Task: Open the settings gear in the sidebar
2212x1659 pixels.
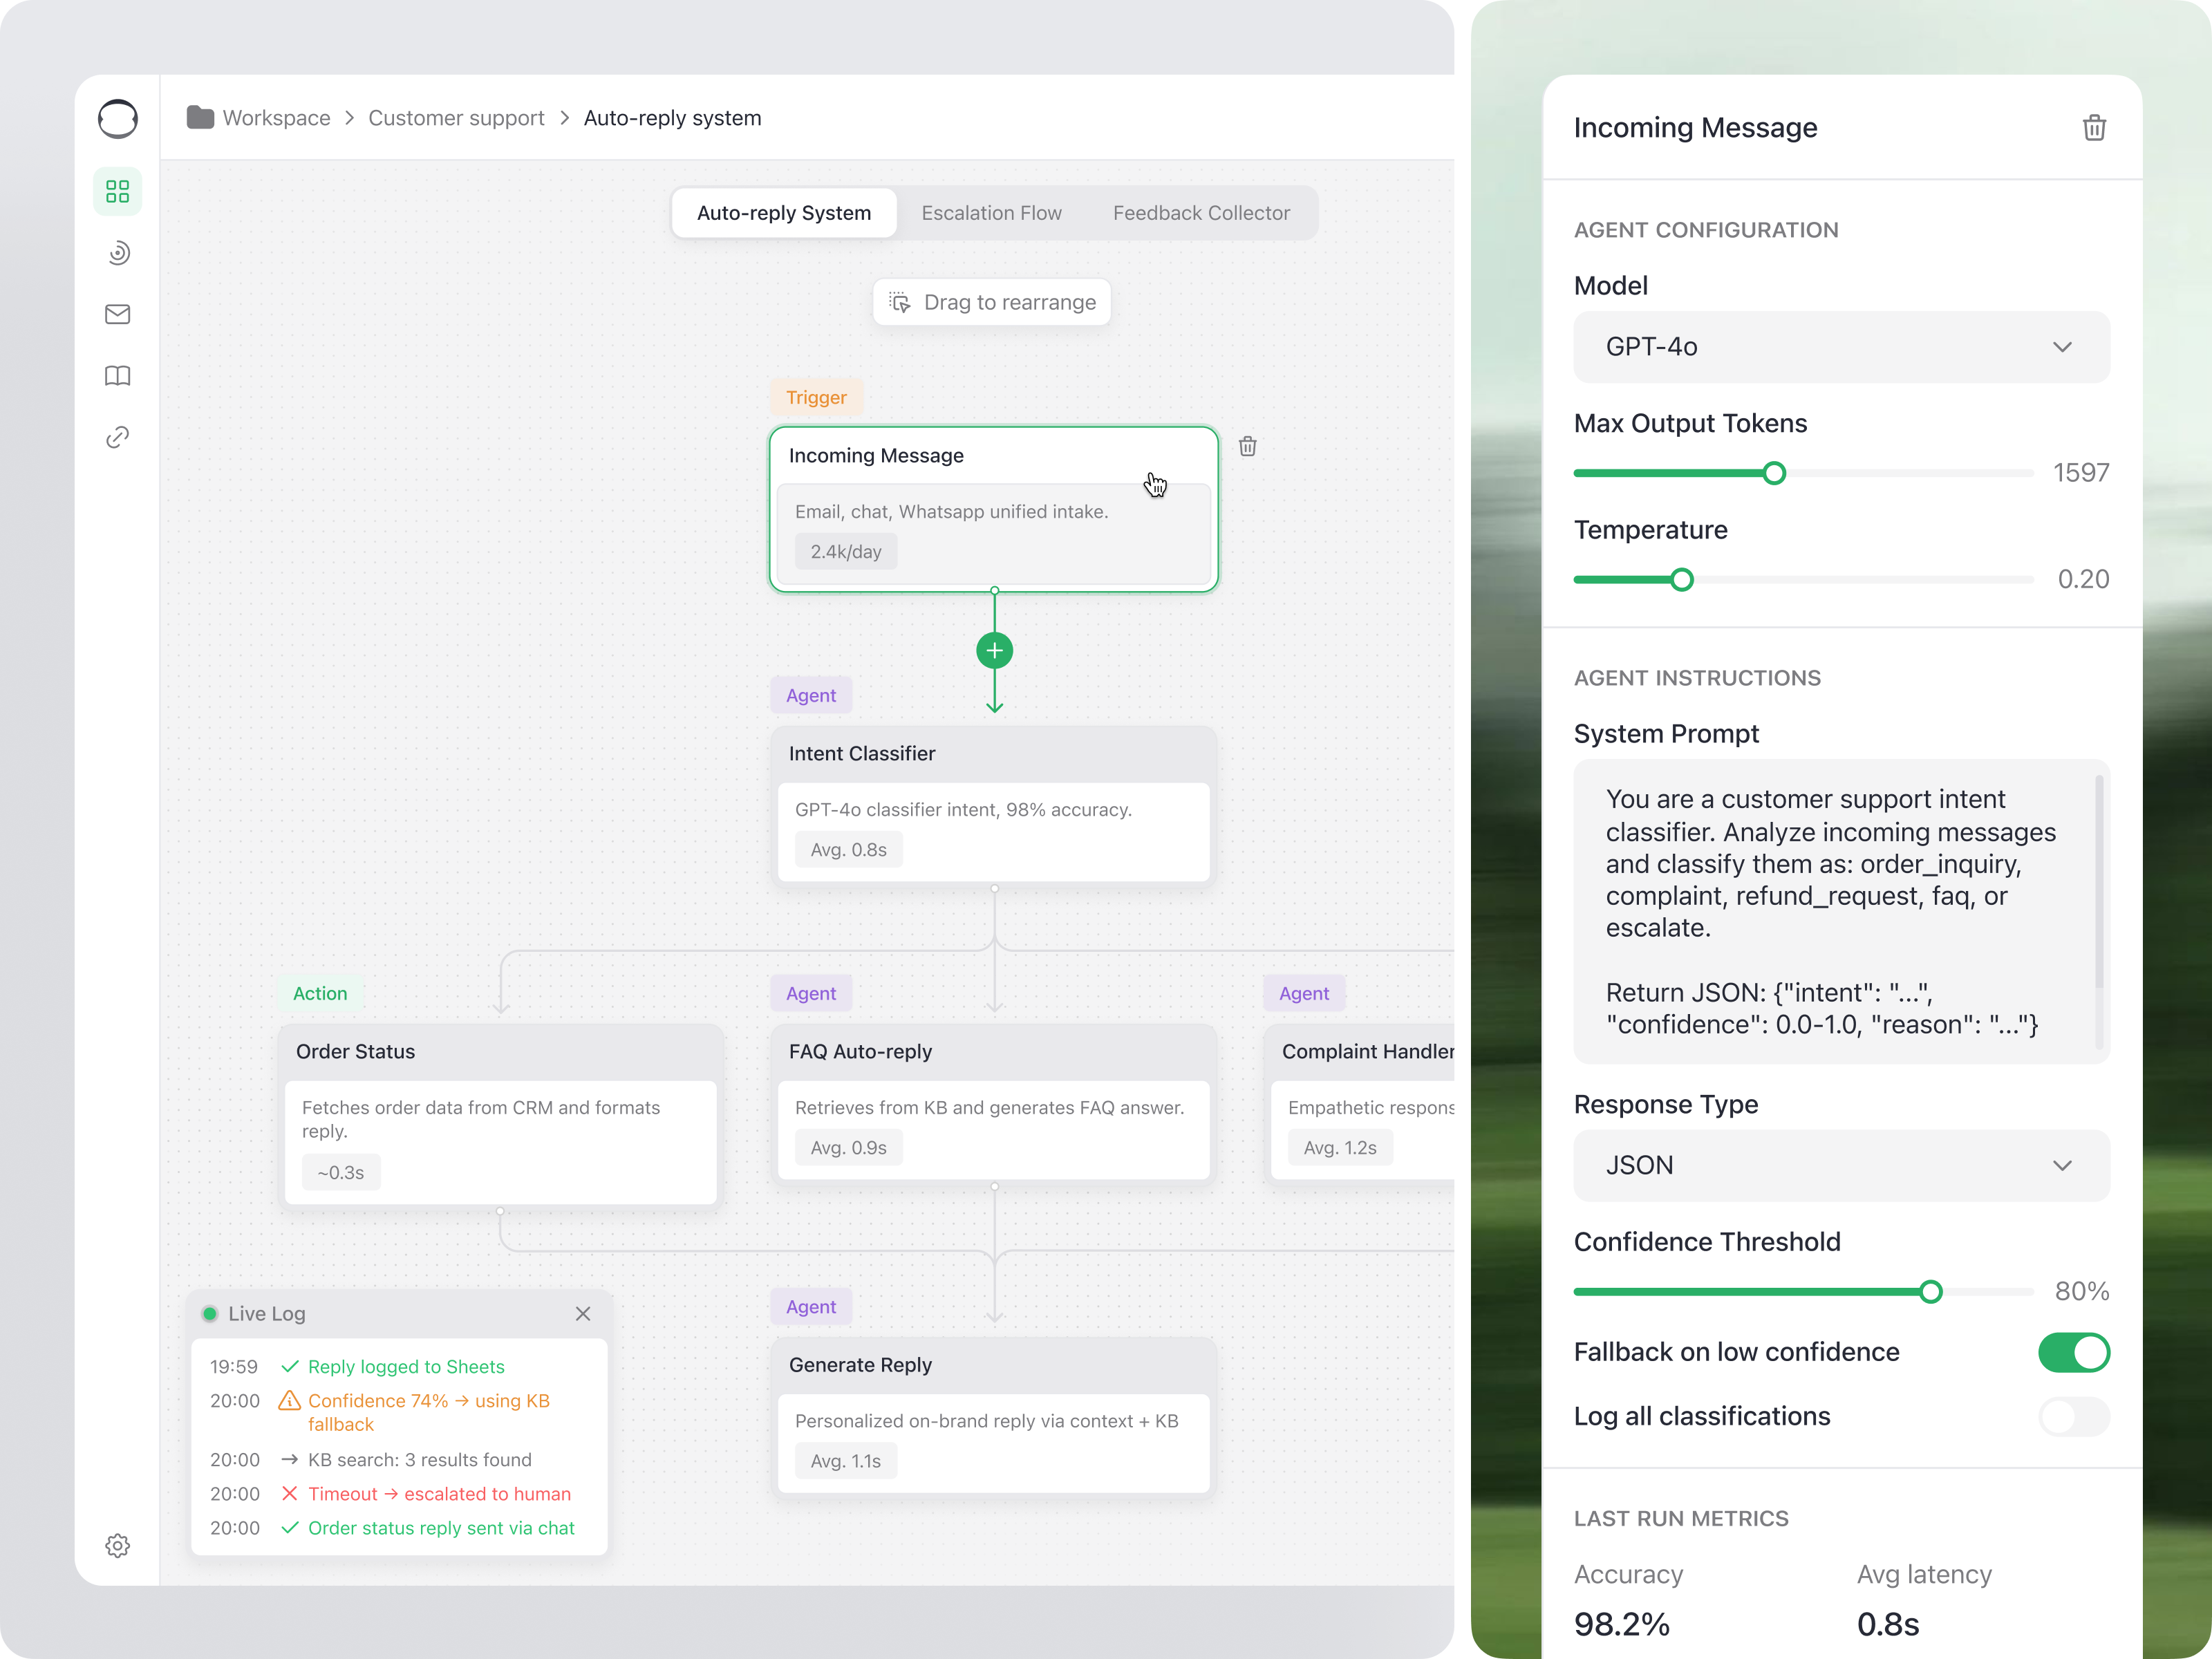Action: (117, 1545)
